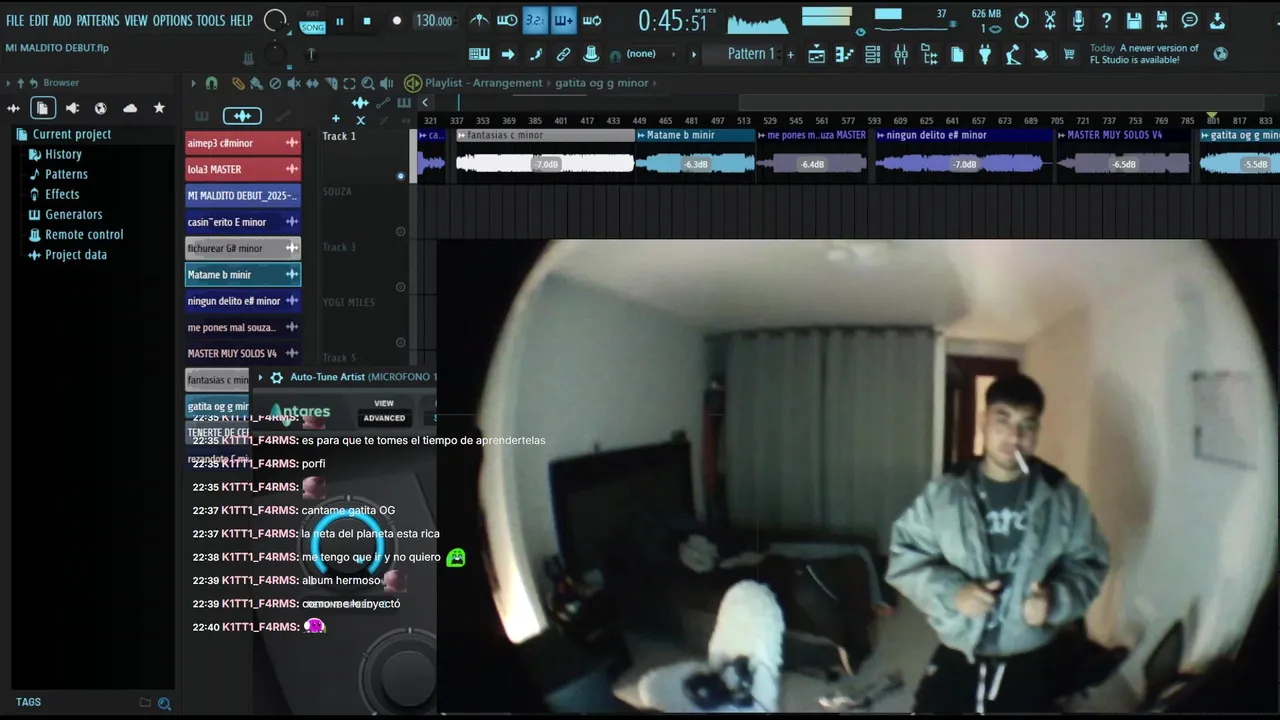Click the gatita og g minor breadcrumb

601,83
